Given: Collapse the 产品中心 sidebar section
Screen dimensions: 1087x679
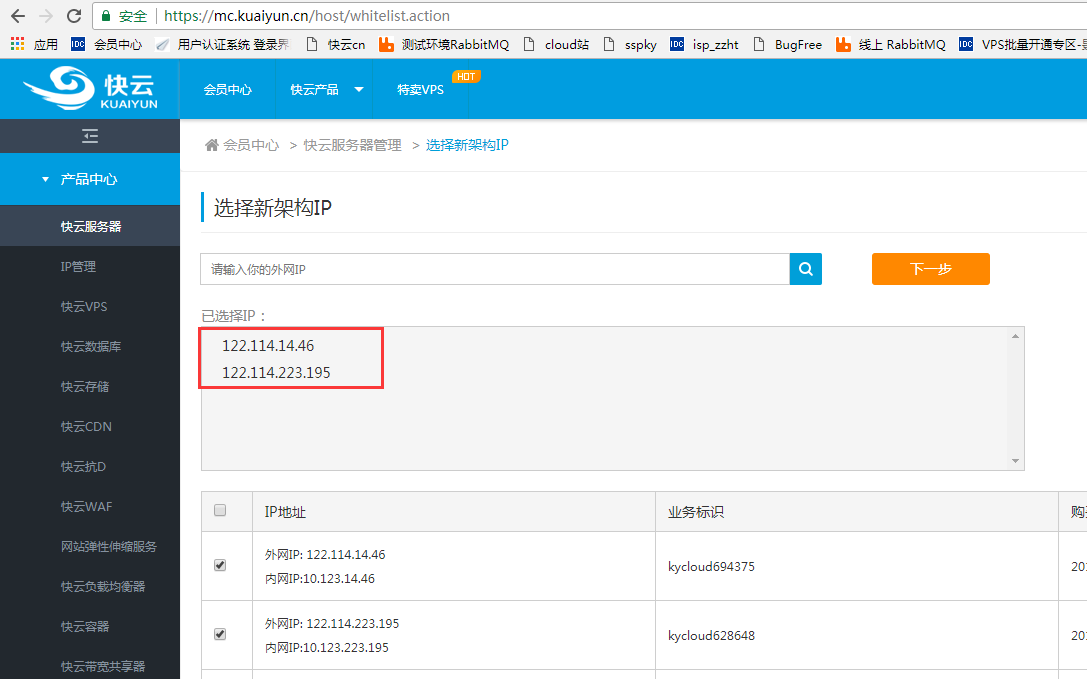Looking at the screenshot, I should 88,179.
